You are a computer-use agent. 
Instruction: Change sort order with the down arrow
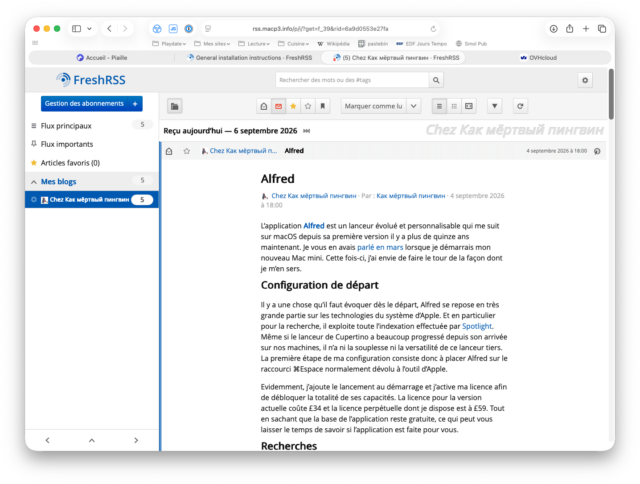[494, 107]
